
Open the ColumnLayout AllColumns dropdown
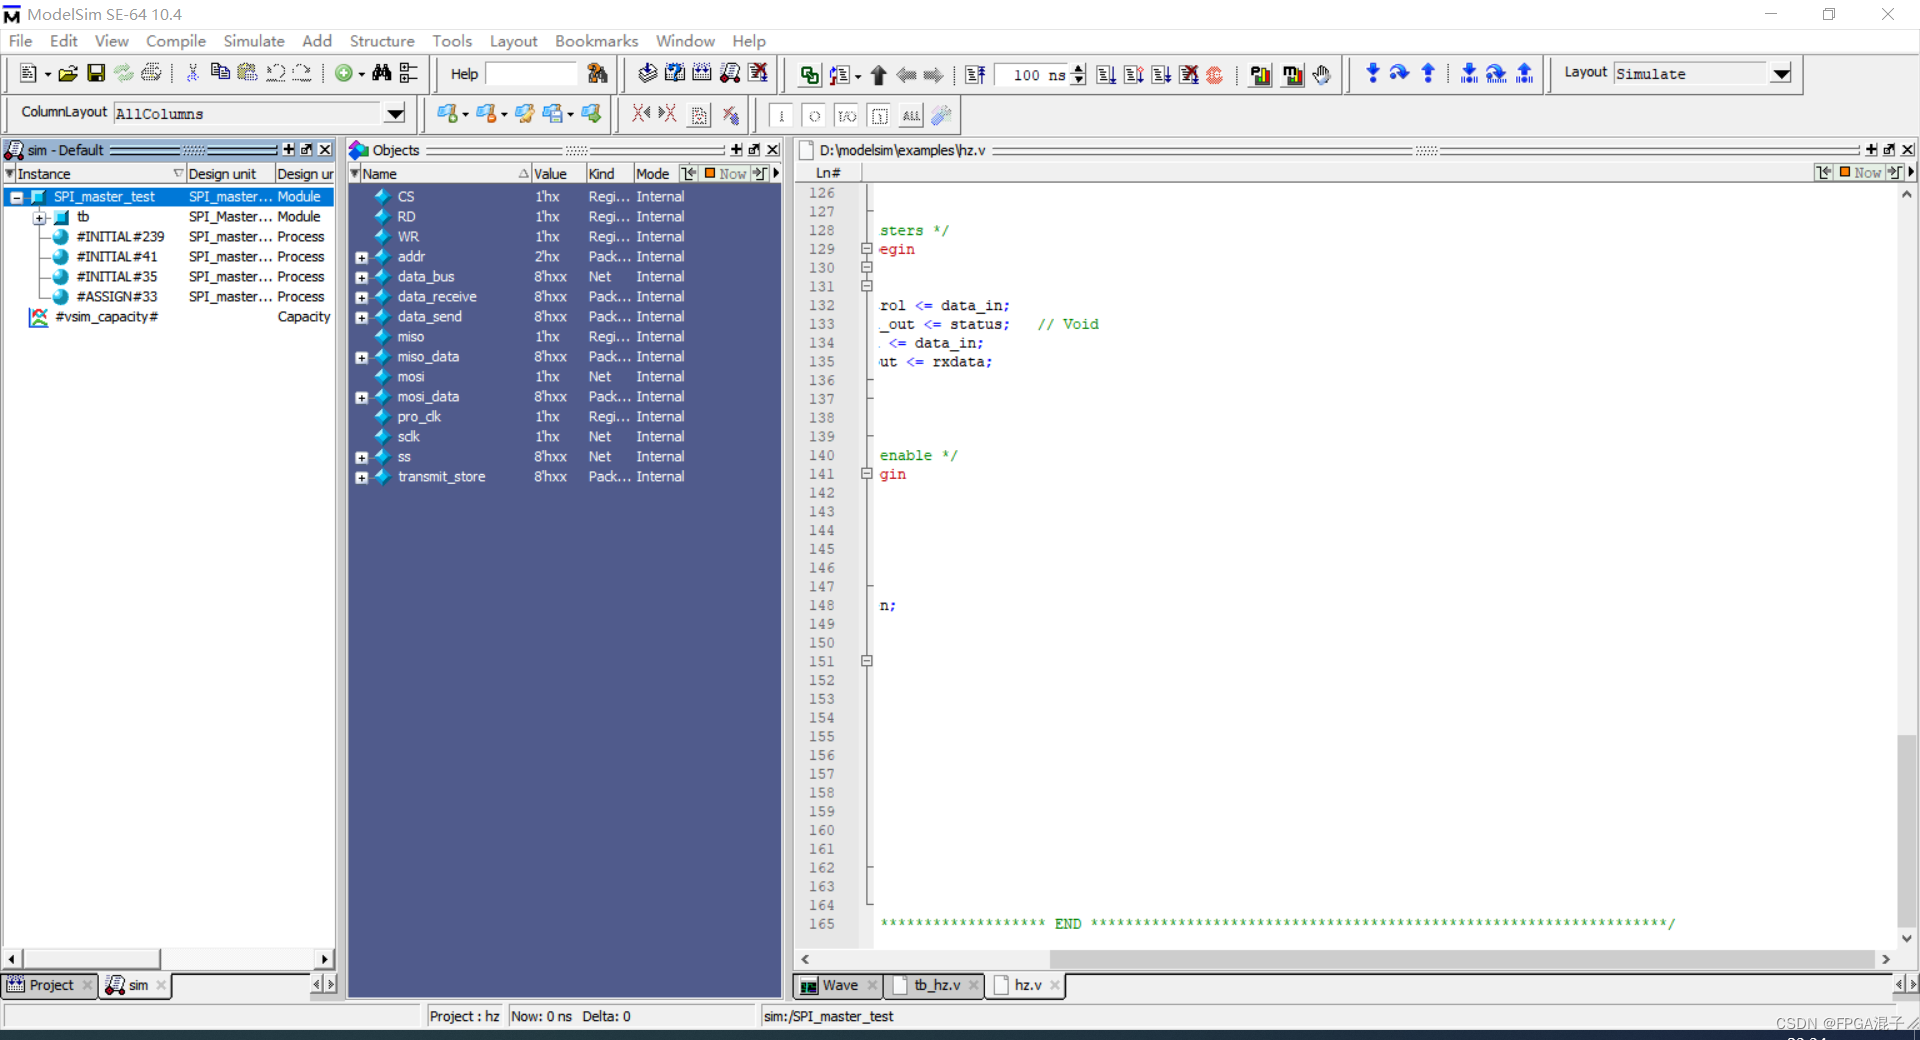(x=395, y=113)
